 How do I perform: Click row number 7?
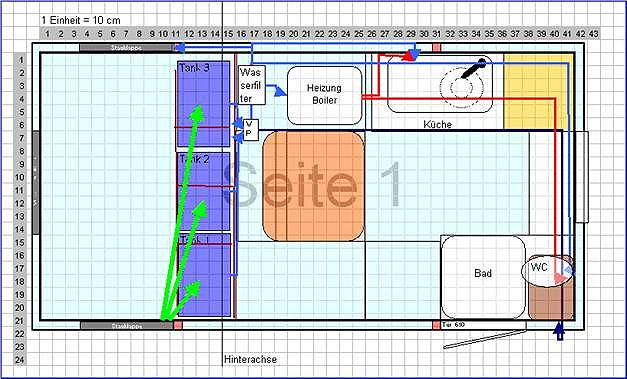(21, 138)
